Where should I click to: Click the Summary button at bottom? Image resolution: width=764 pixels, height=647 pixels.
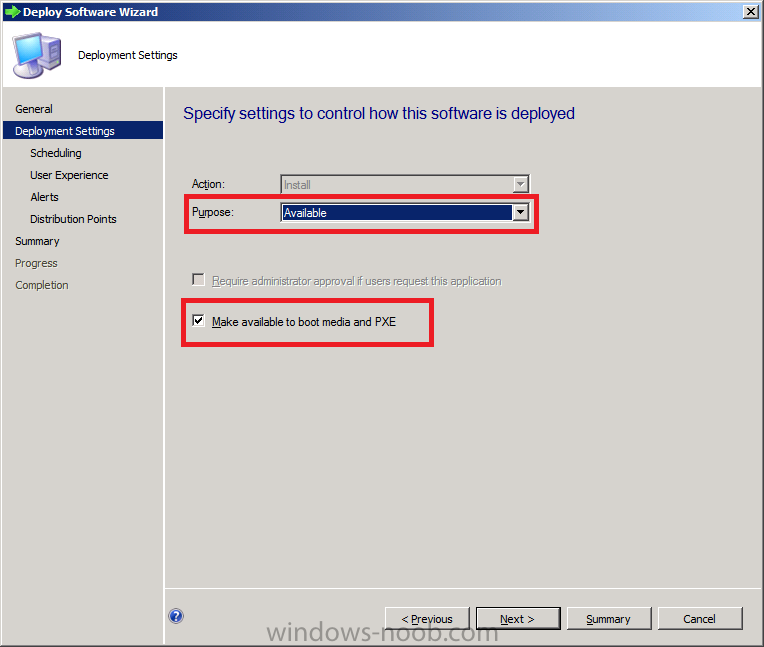[x=609, y=619]
